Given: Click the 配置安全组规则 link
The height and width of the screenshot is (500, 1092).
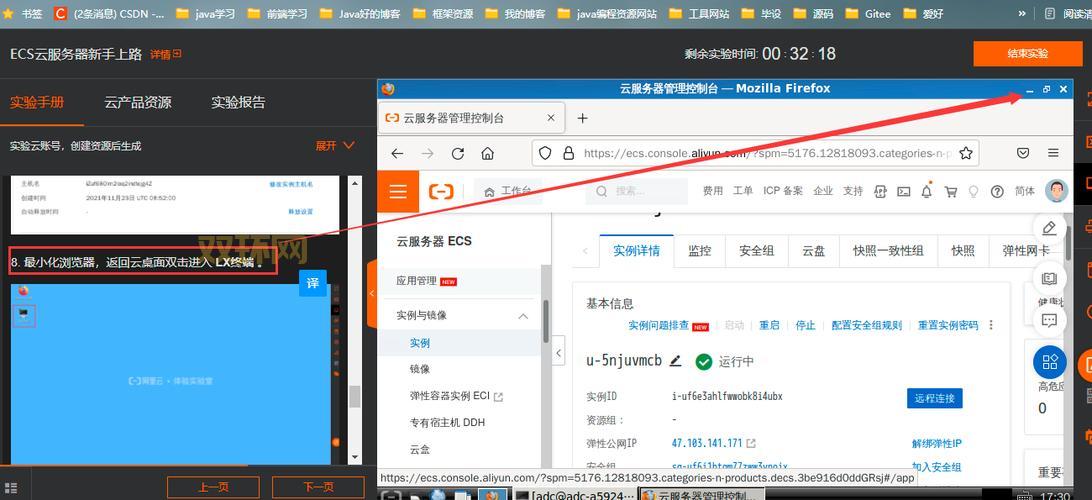Looking at the screenshot, I should (866, 325).
